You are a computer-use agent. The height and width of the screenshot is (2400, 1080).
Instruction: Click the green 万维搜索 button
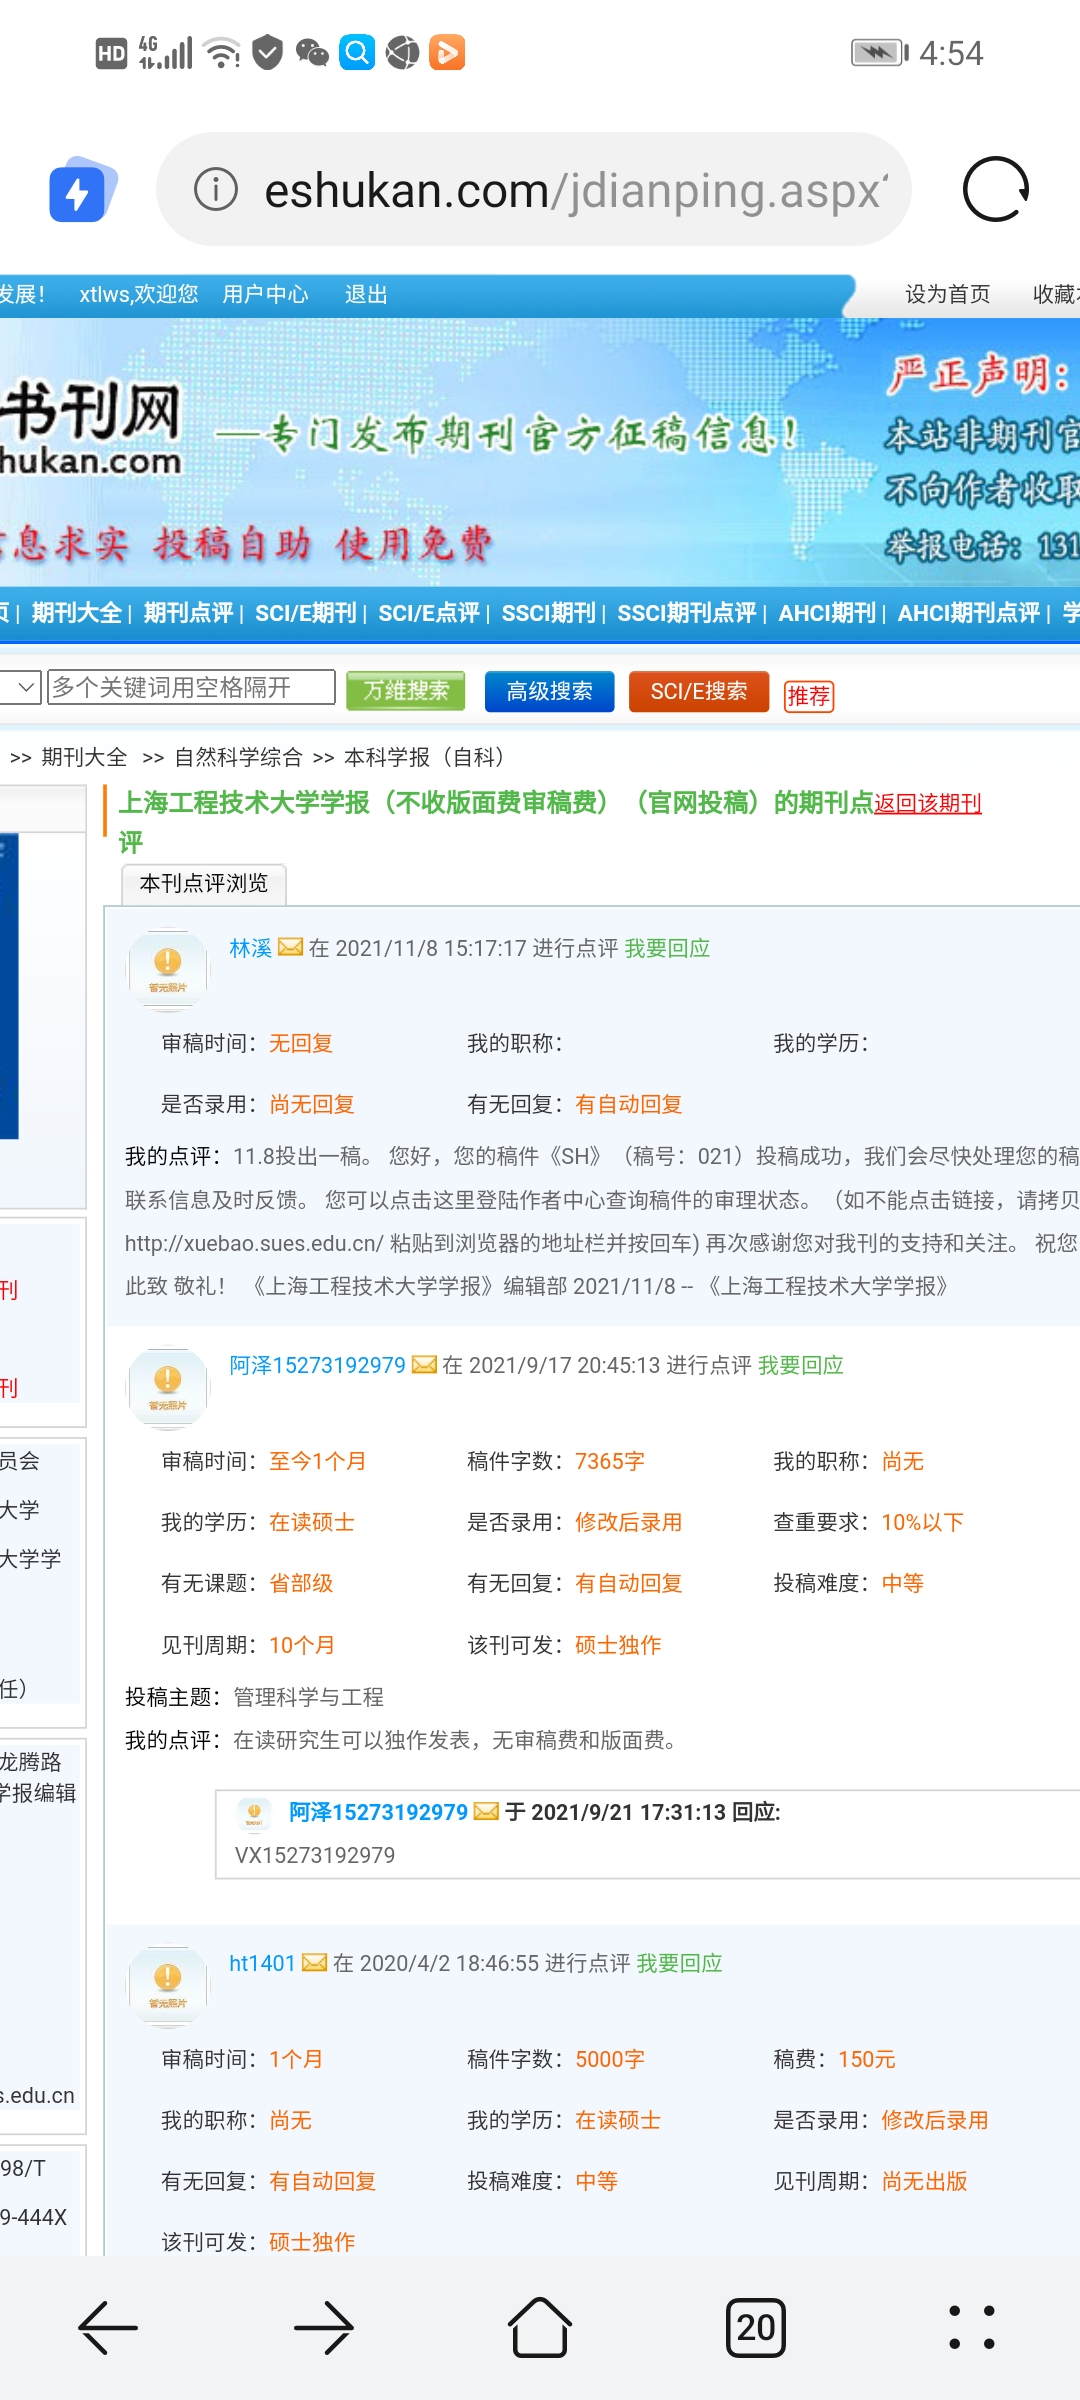coord(406,691)
